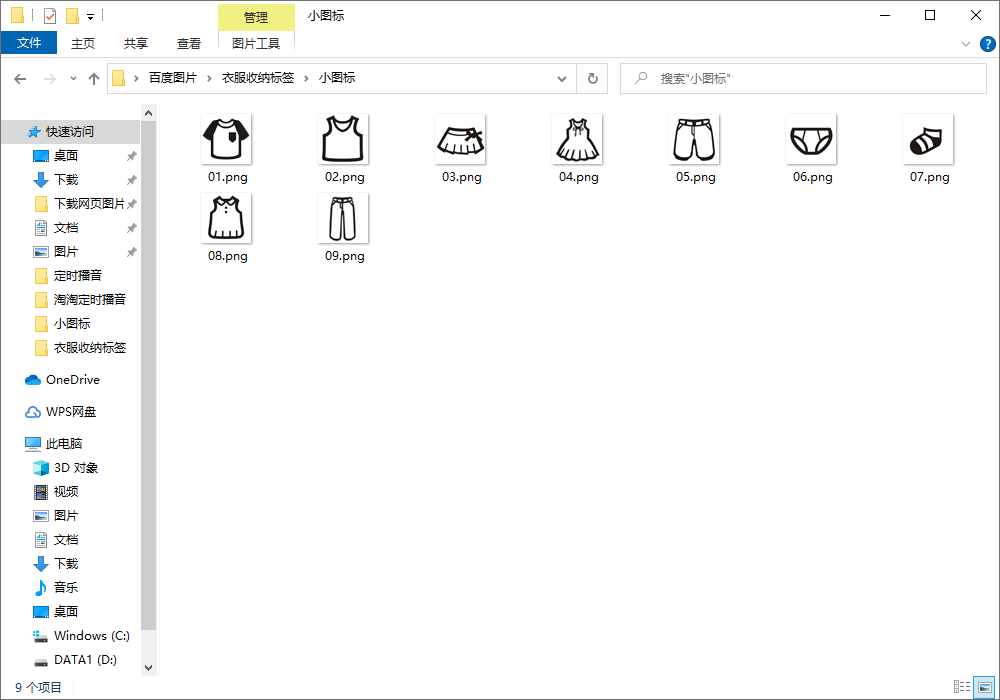This screenshot has width=1000, height=700.
Task: Open 3D 对象 under This PC
Action: point(76,468)
